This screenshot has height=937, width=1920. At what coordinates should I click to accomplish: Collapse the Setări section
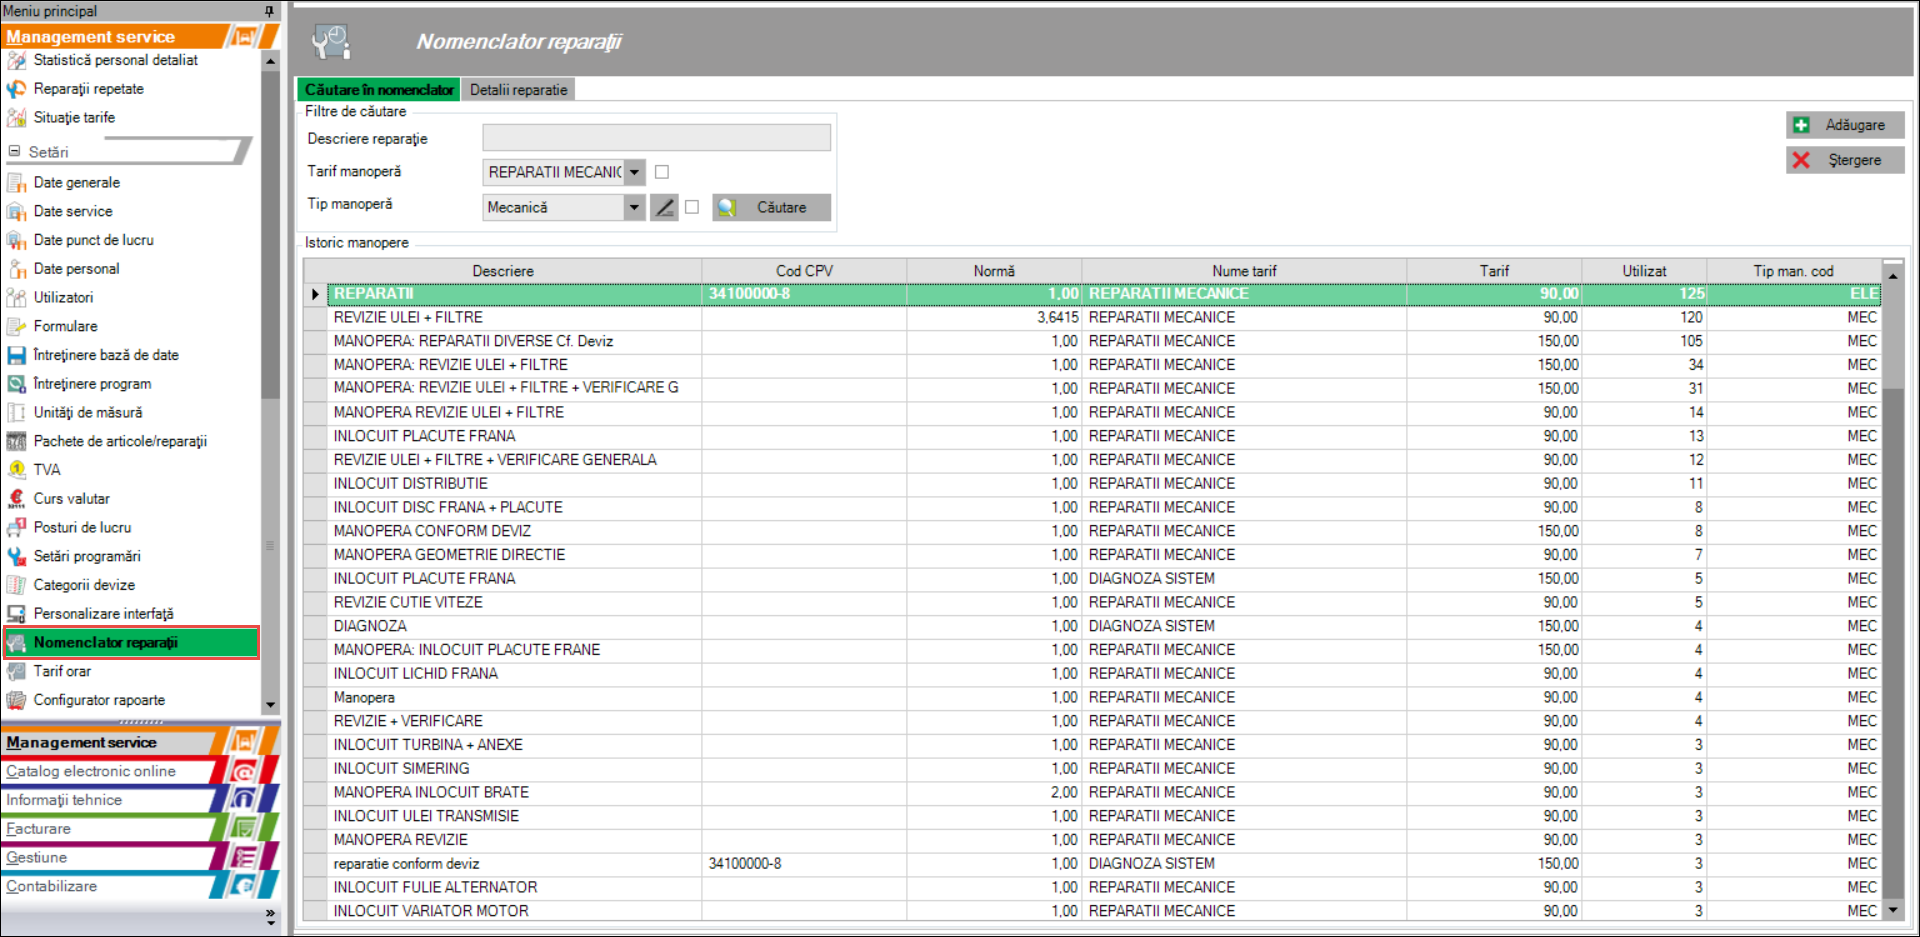coord(14,152)
